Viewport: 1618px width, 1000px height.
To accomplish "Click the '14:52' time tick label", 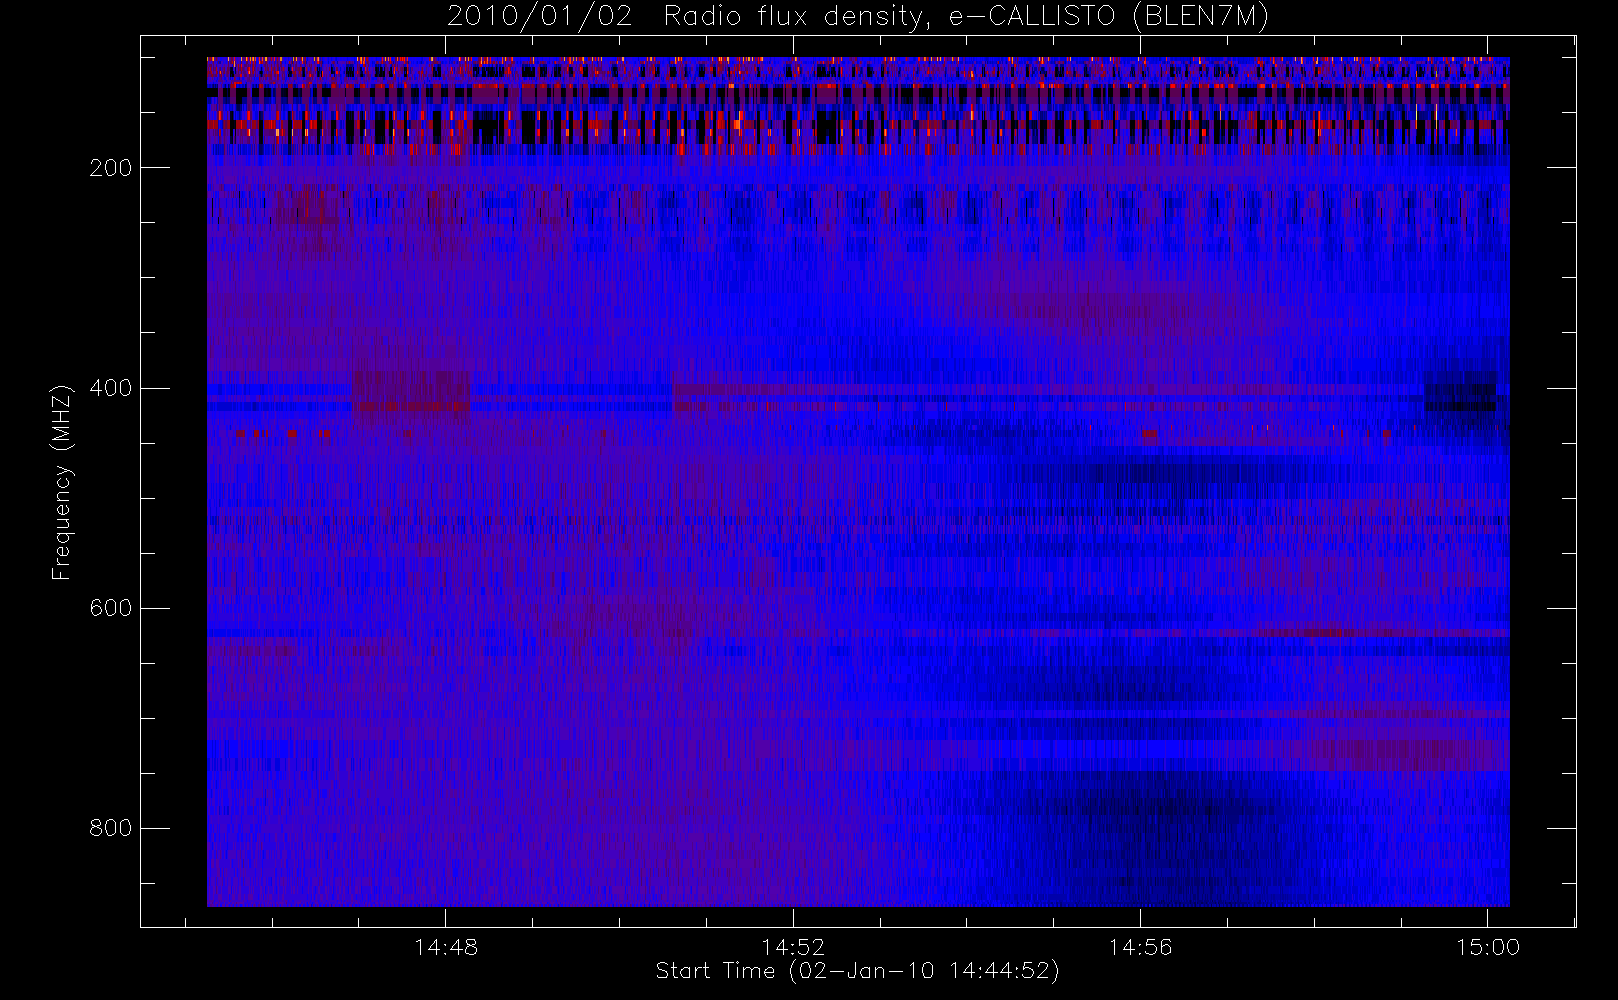I will point(793,947).
